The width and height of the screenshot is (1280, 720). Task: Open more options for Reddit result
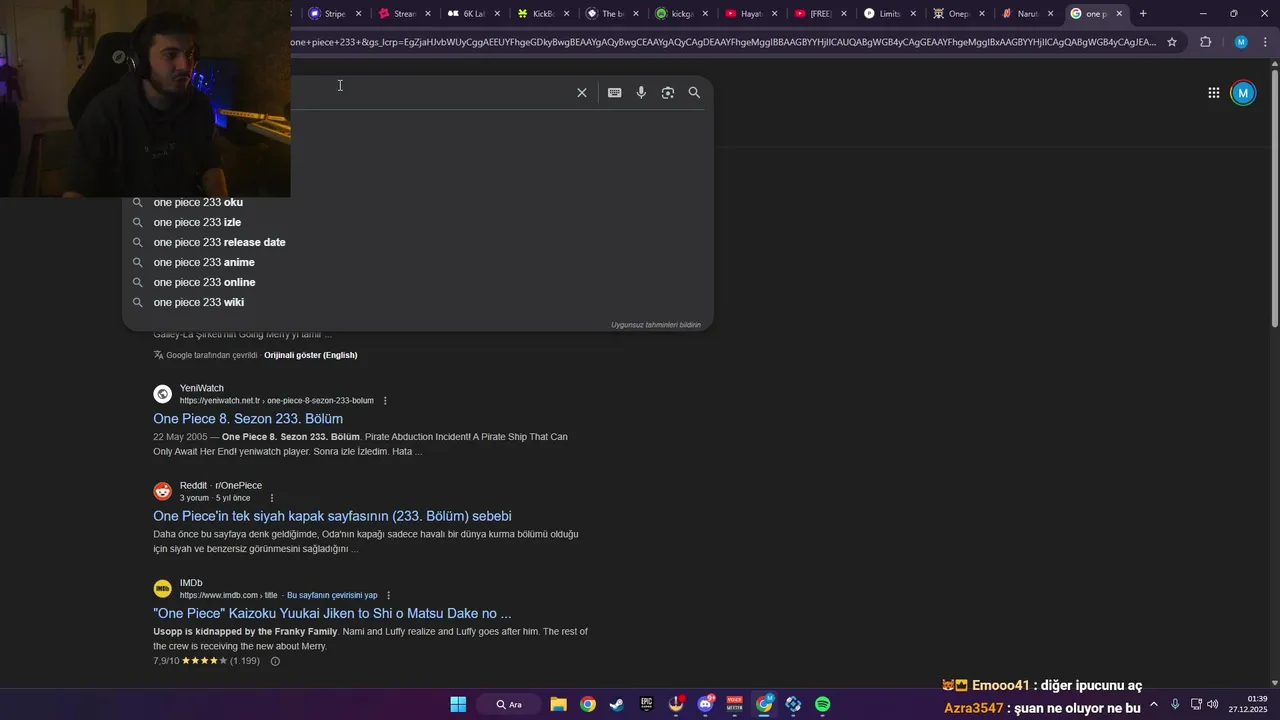[x=271, y=498]
